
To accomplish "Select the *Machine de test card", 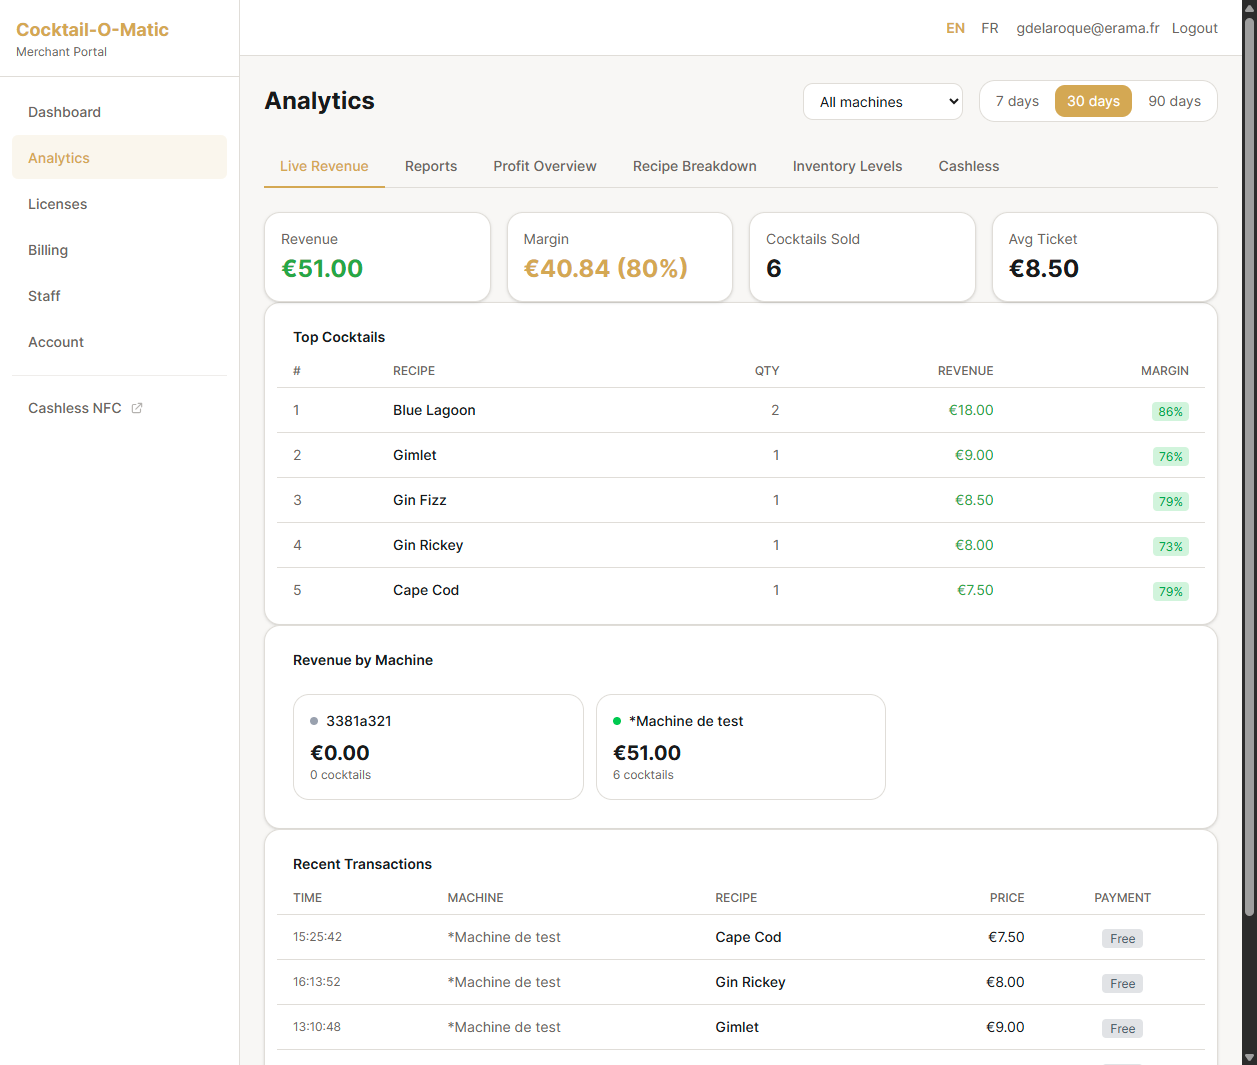I will pos(741,747).
